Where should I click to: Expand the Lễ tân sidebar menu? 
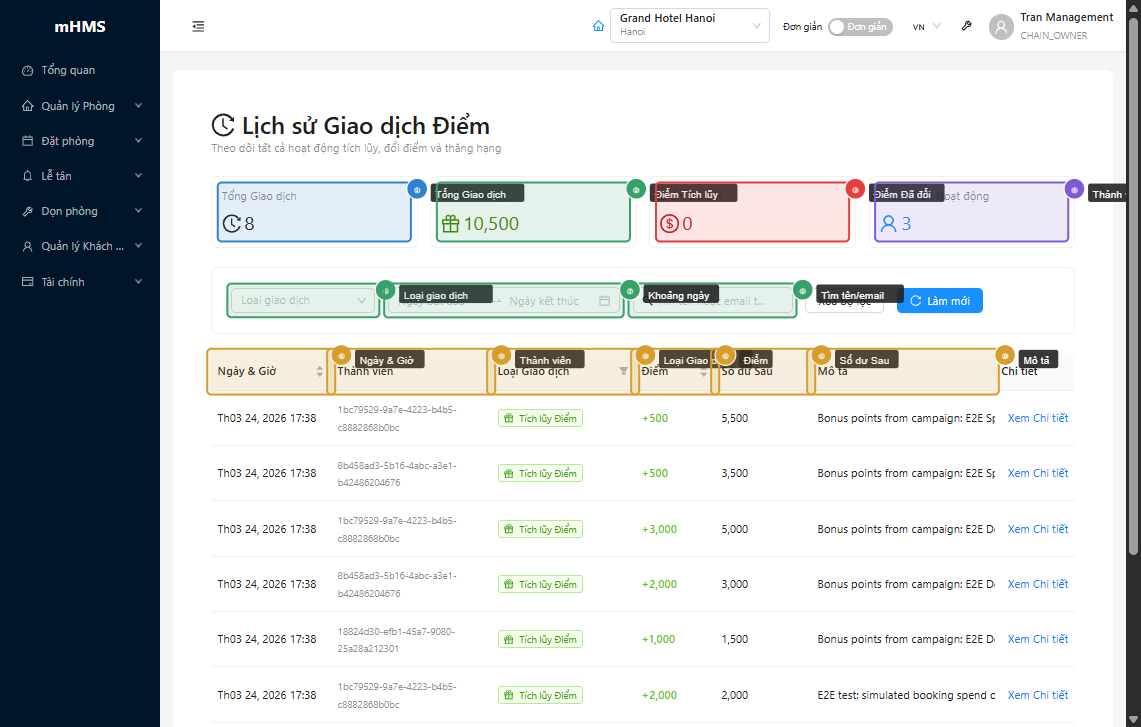[80, 176]
